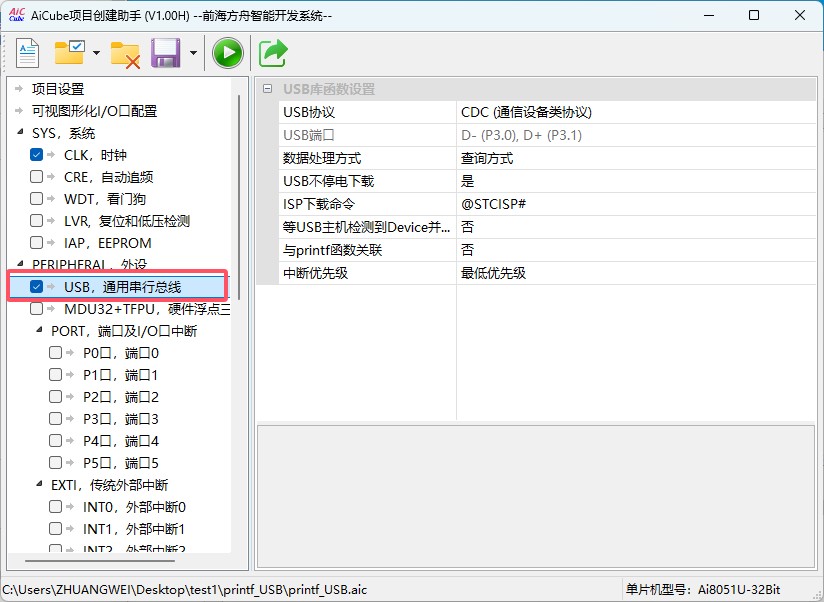Toggle the P0 port checkbox

55,352
